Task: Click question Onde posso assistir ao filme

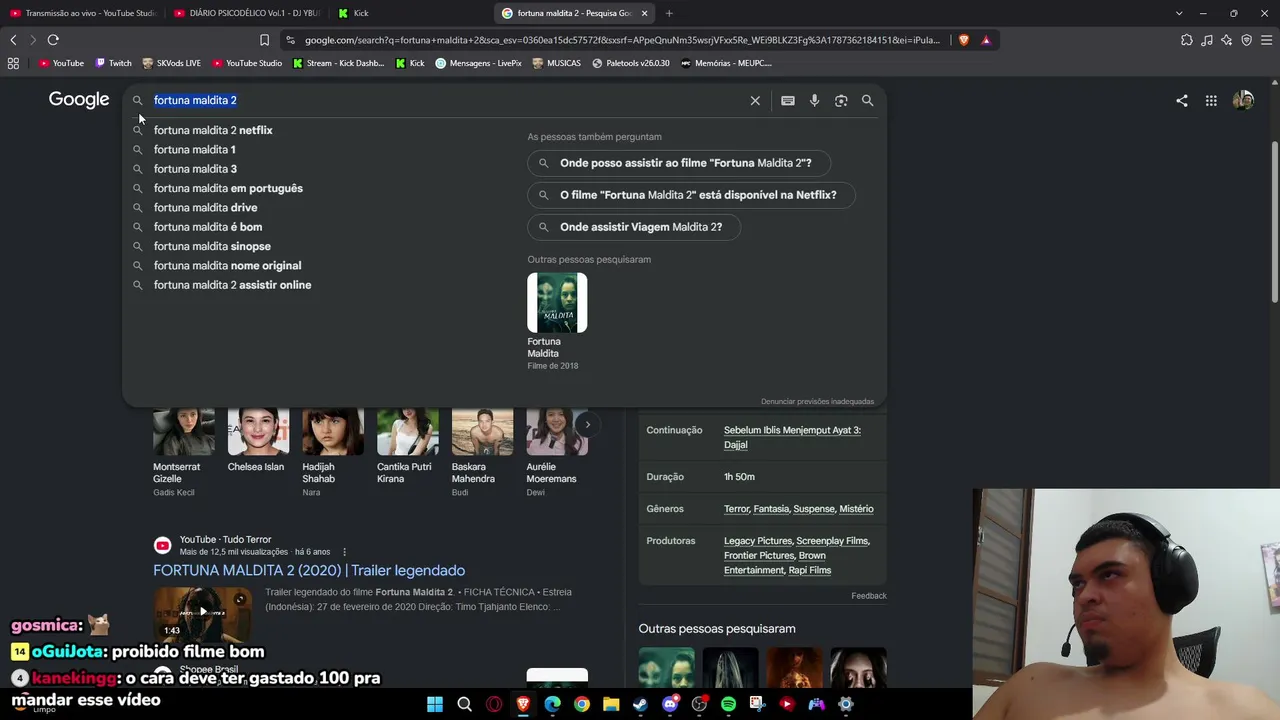Action: point(679,163)
